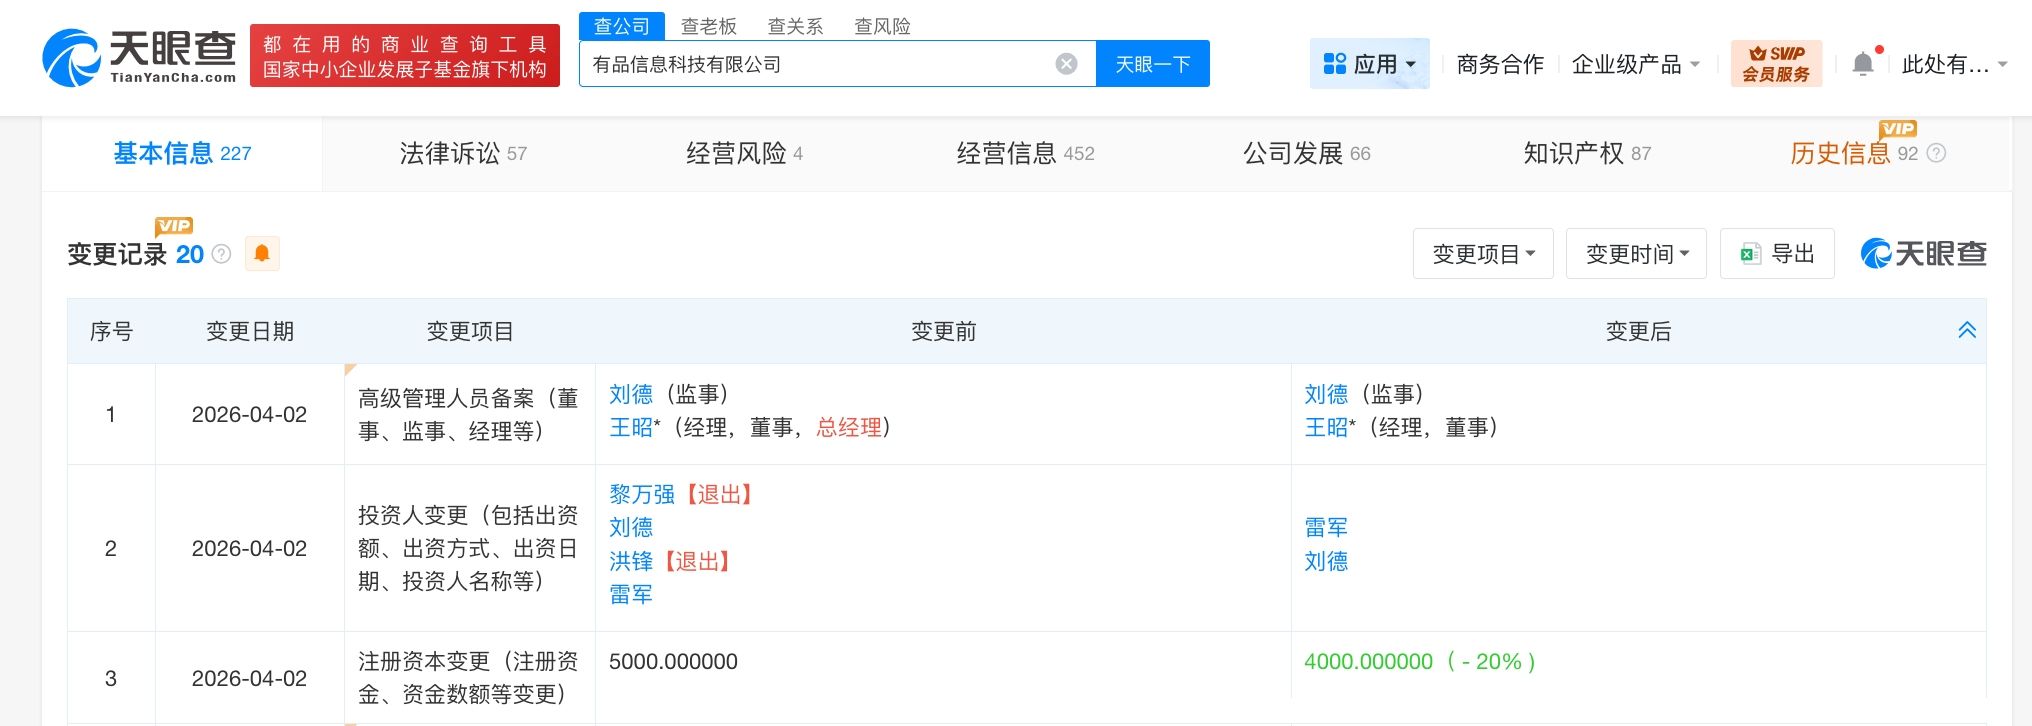Click the 变更日期 column header

click(250, 331)
